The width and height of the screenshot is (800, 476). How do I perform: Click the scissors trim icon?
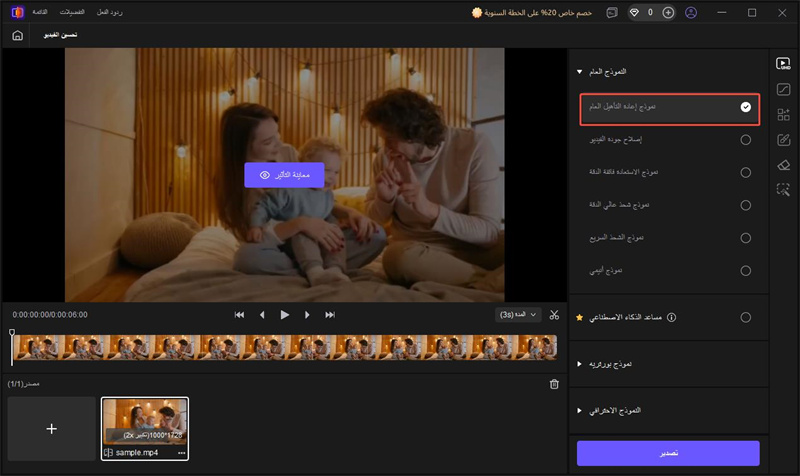(554, 314)
